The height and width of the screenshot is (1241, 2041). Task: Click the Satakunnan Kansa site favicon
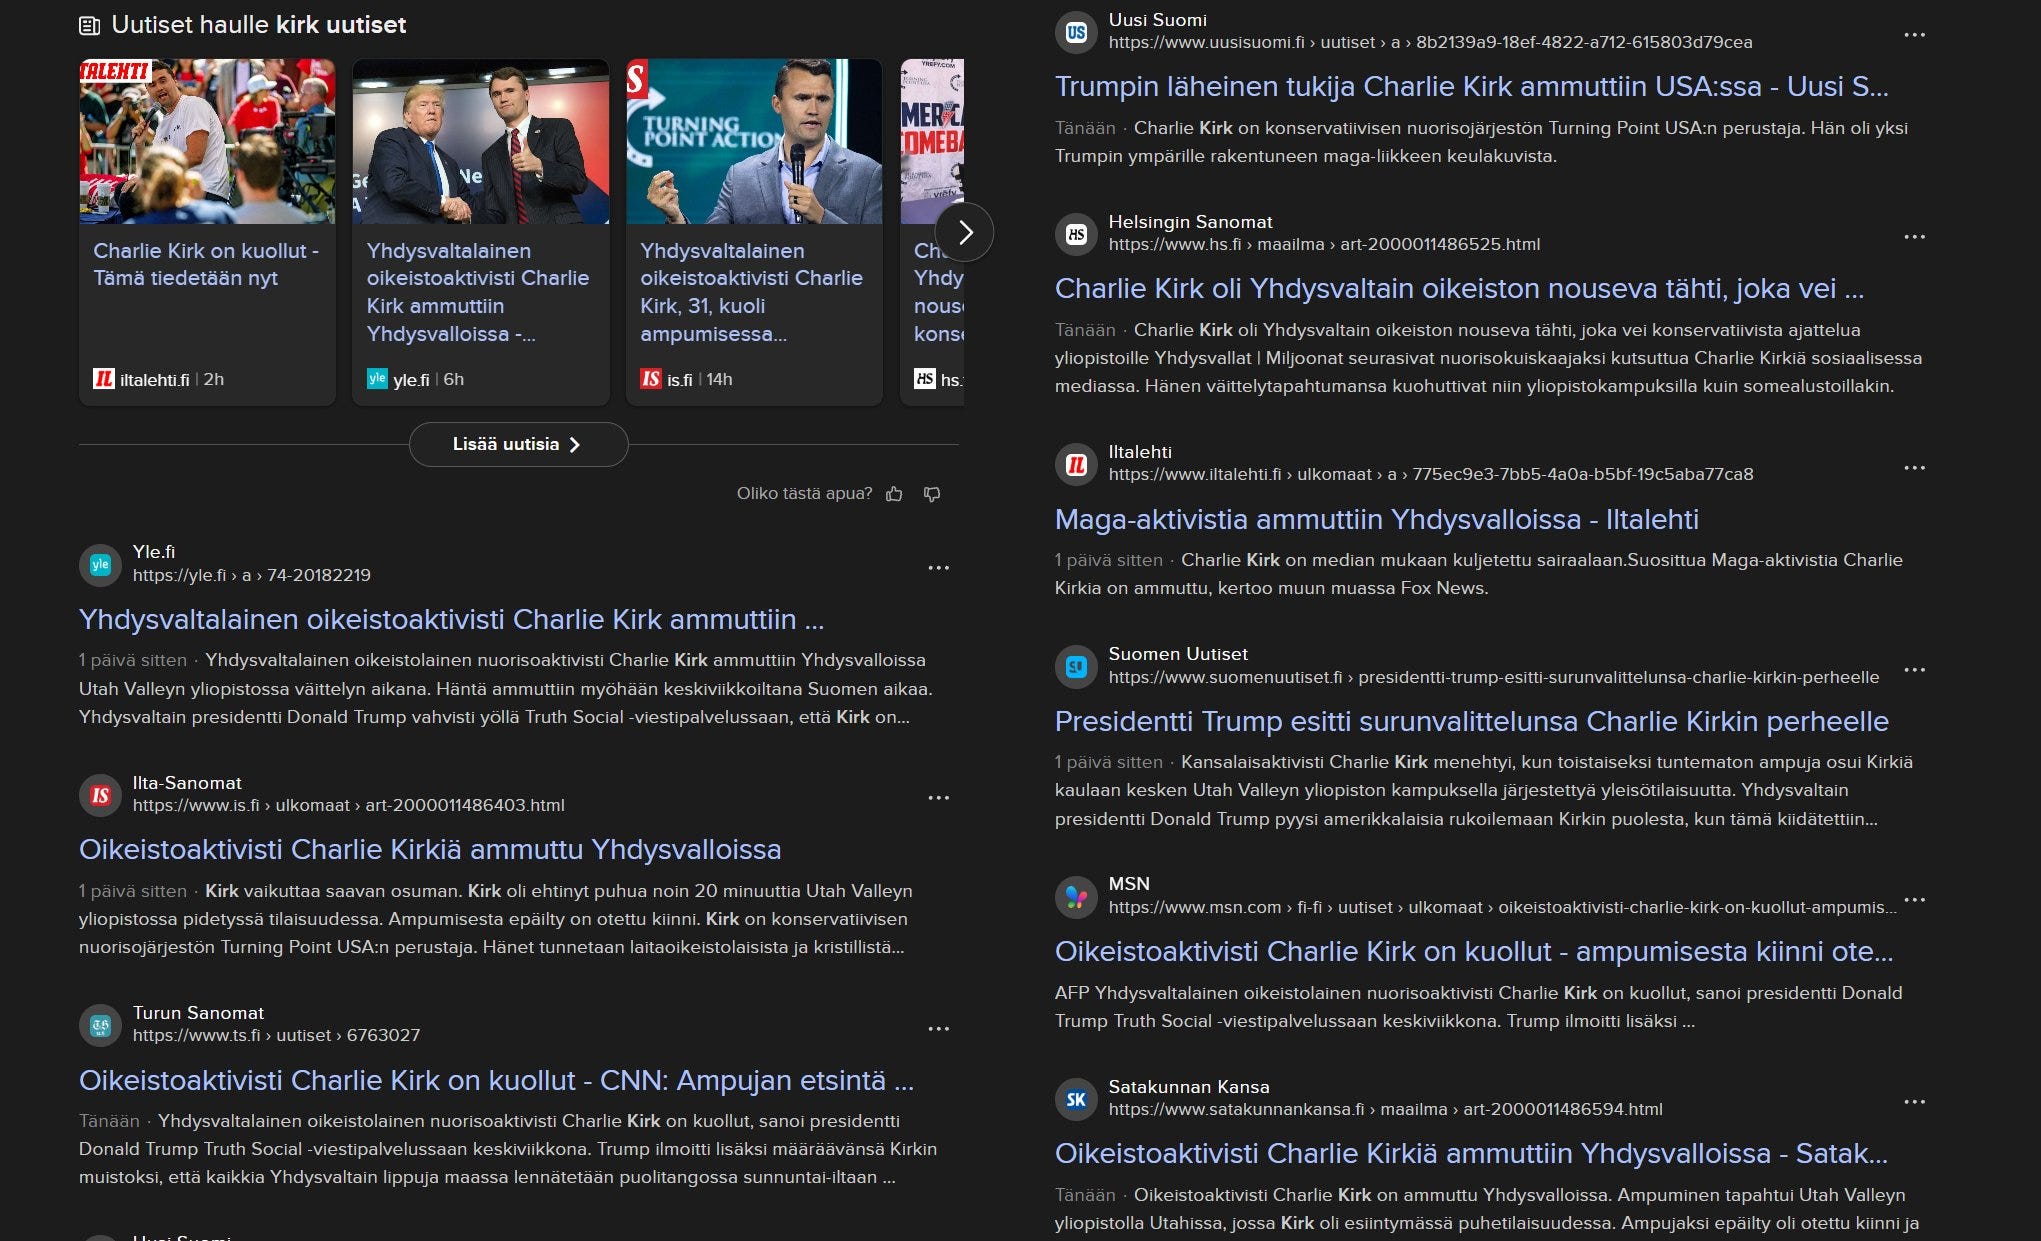1076,1099
